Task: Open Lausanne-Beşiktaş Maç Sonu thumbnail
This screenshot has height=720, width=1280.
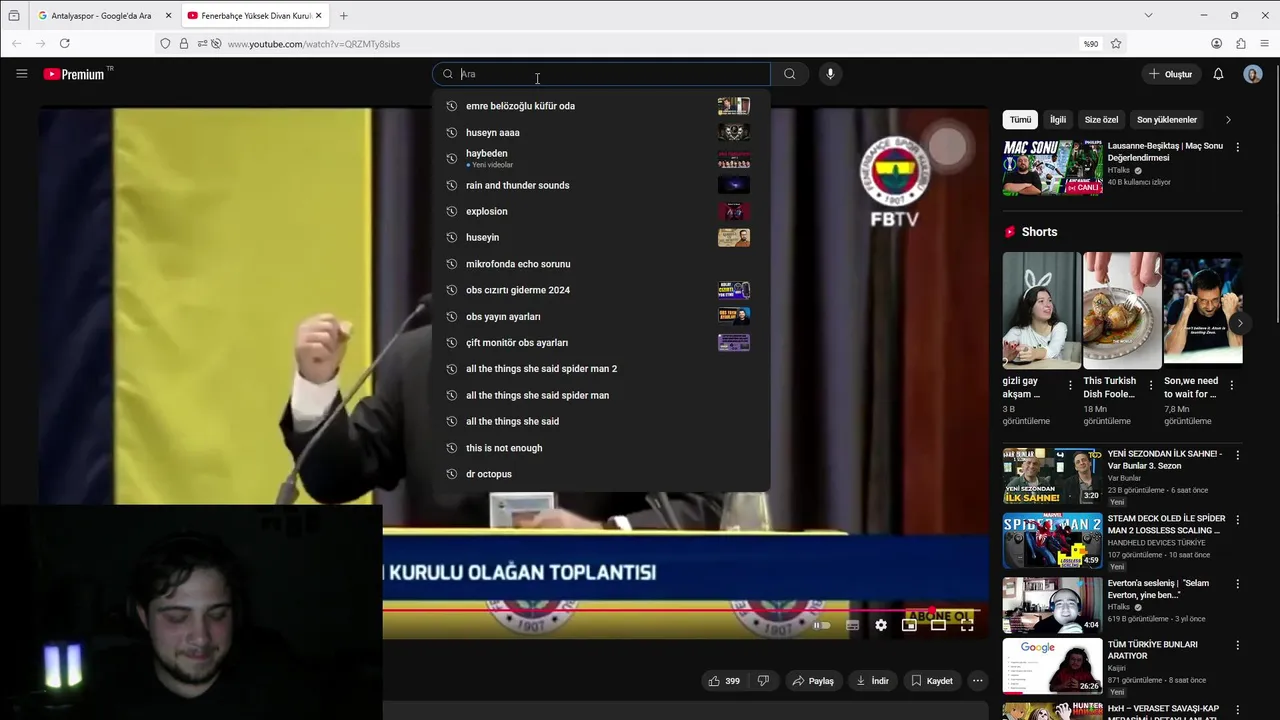Action: (1053, 167)
